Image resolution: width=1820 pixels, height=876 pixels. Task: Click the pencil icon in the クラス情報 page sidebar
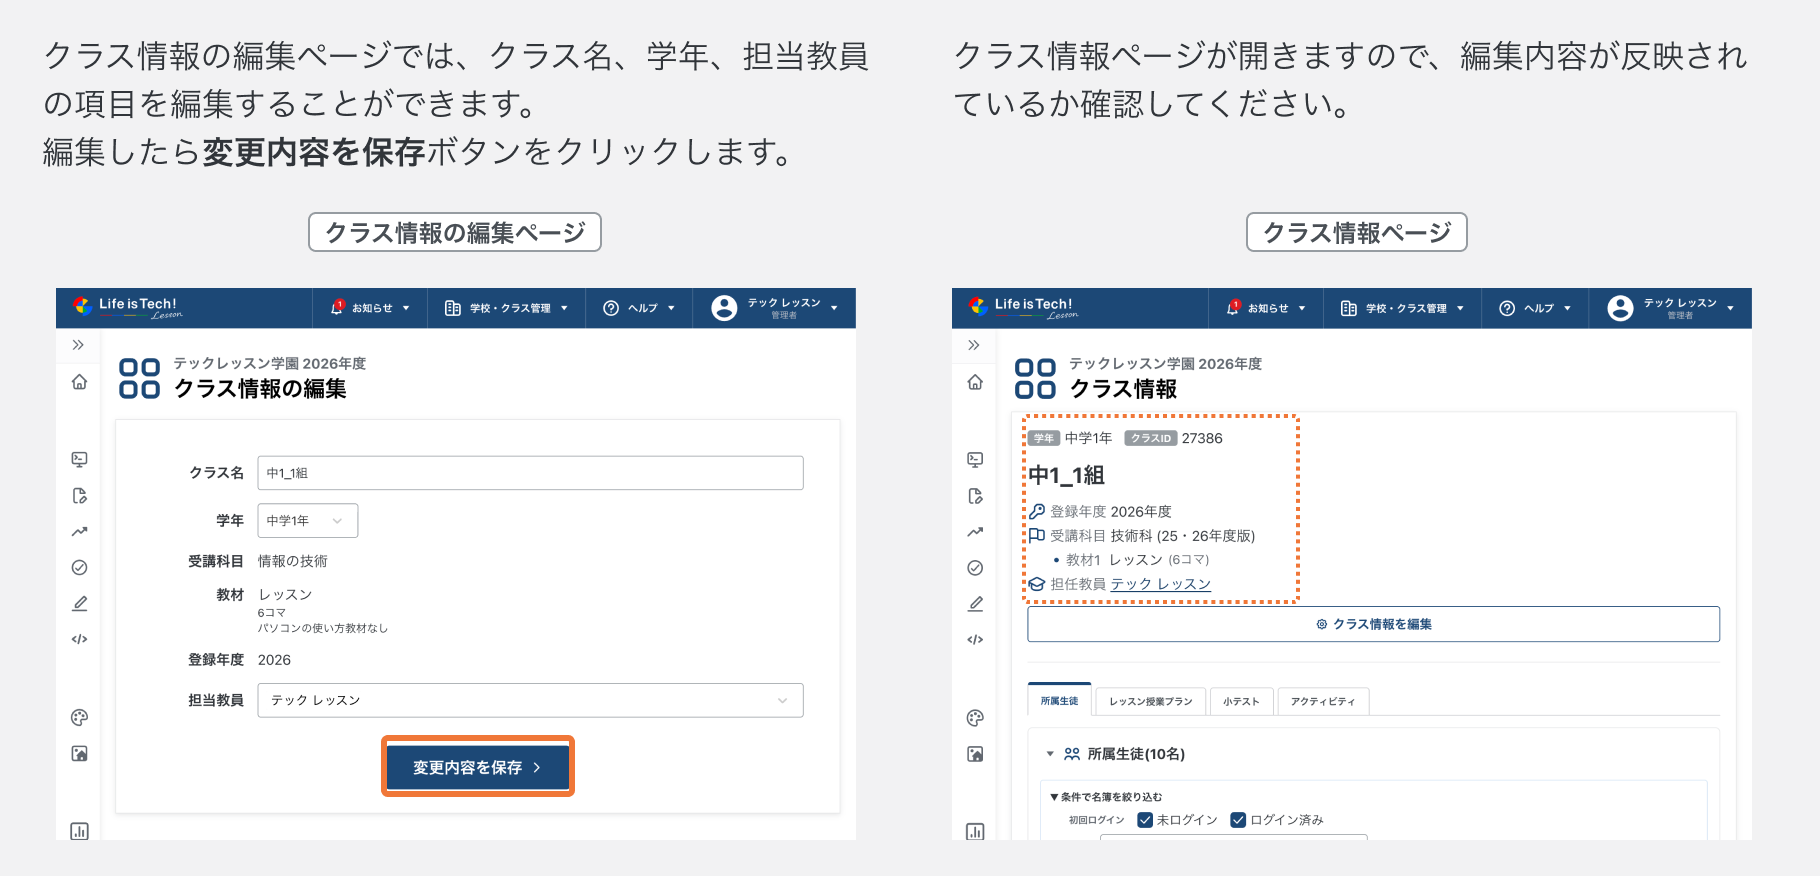click(975, 603)
